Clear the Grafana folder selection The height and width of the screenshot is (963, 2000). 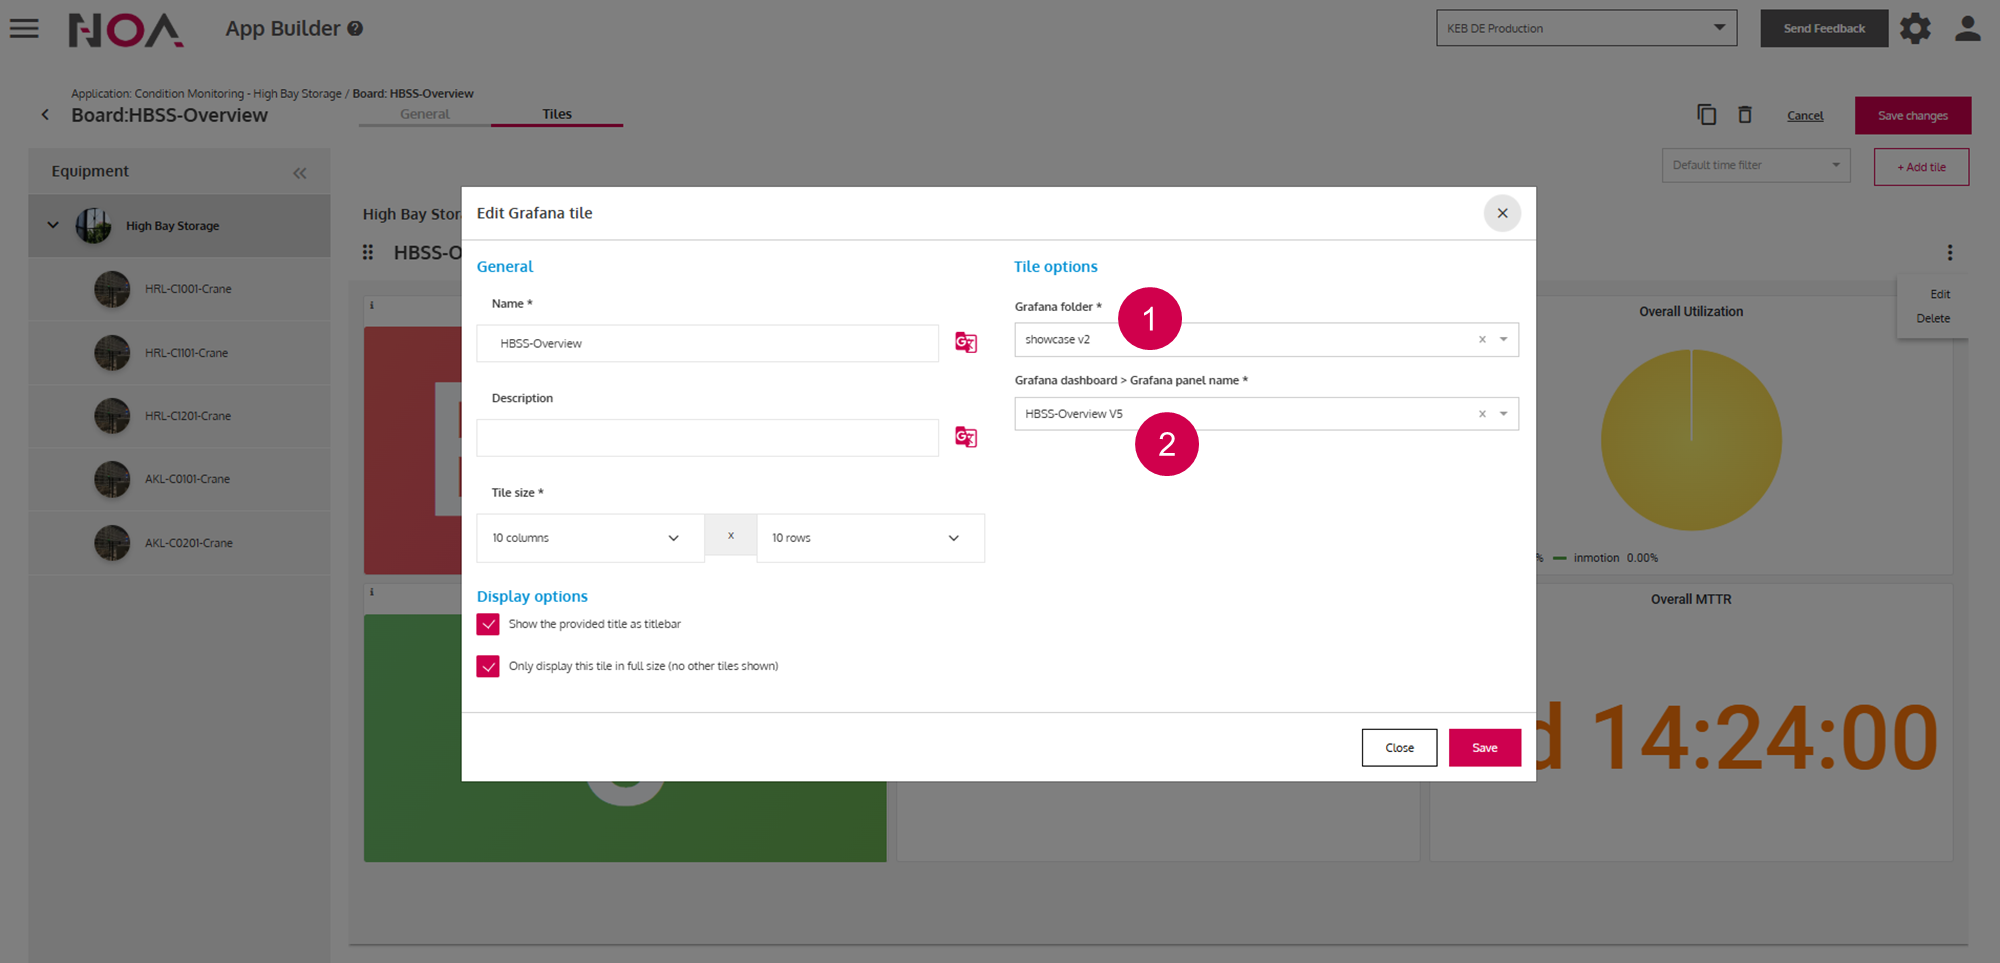tap(1482, 340)
